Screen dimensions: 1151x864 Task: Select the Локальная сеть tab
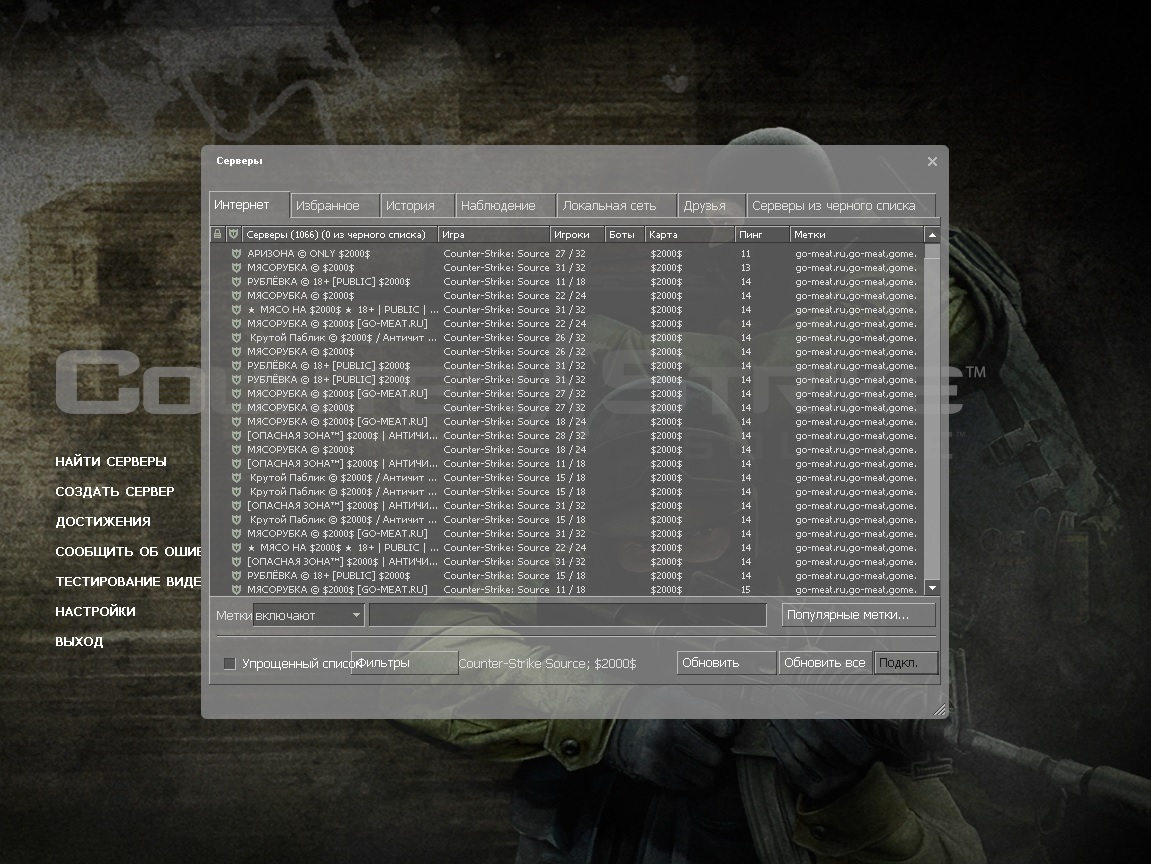[617, 206]
